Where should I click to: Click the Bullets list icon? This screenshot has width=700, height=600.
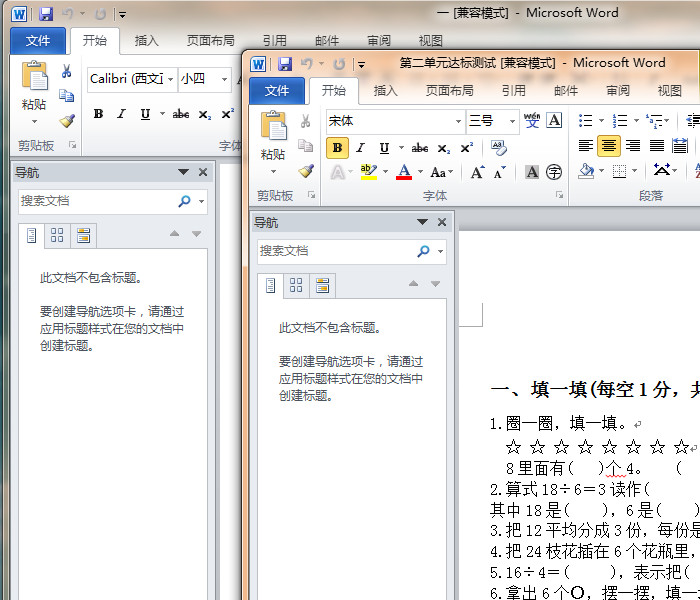point(585,121)
